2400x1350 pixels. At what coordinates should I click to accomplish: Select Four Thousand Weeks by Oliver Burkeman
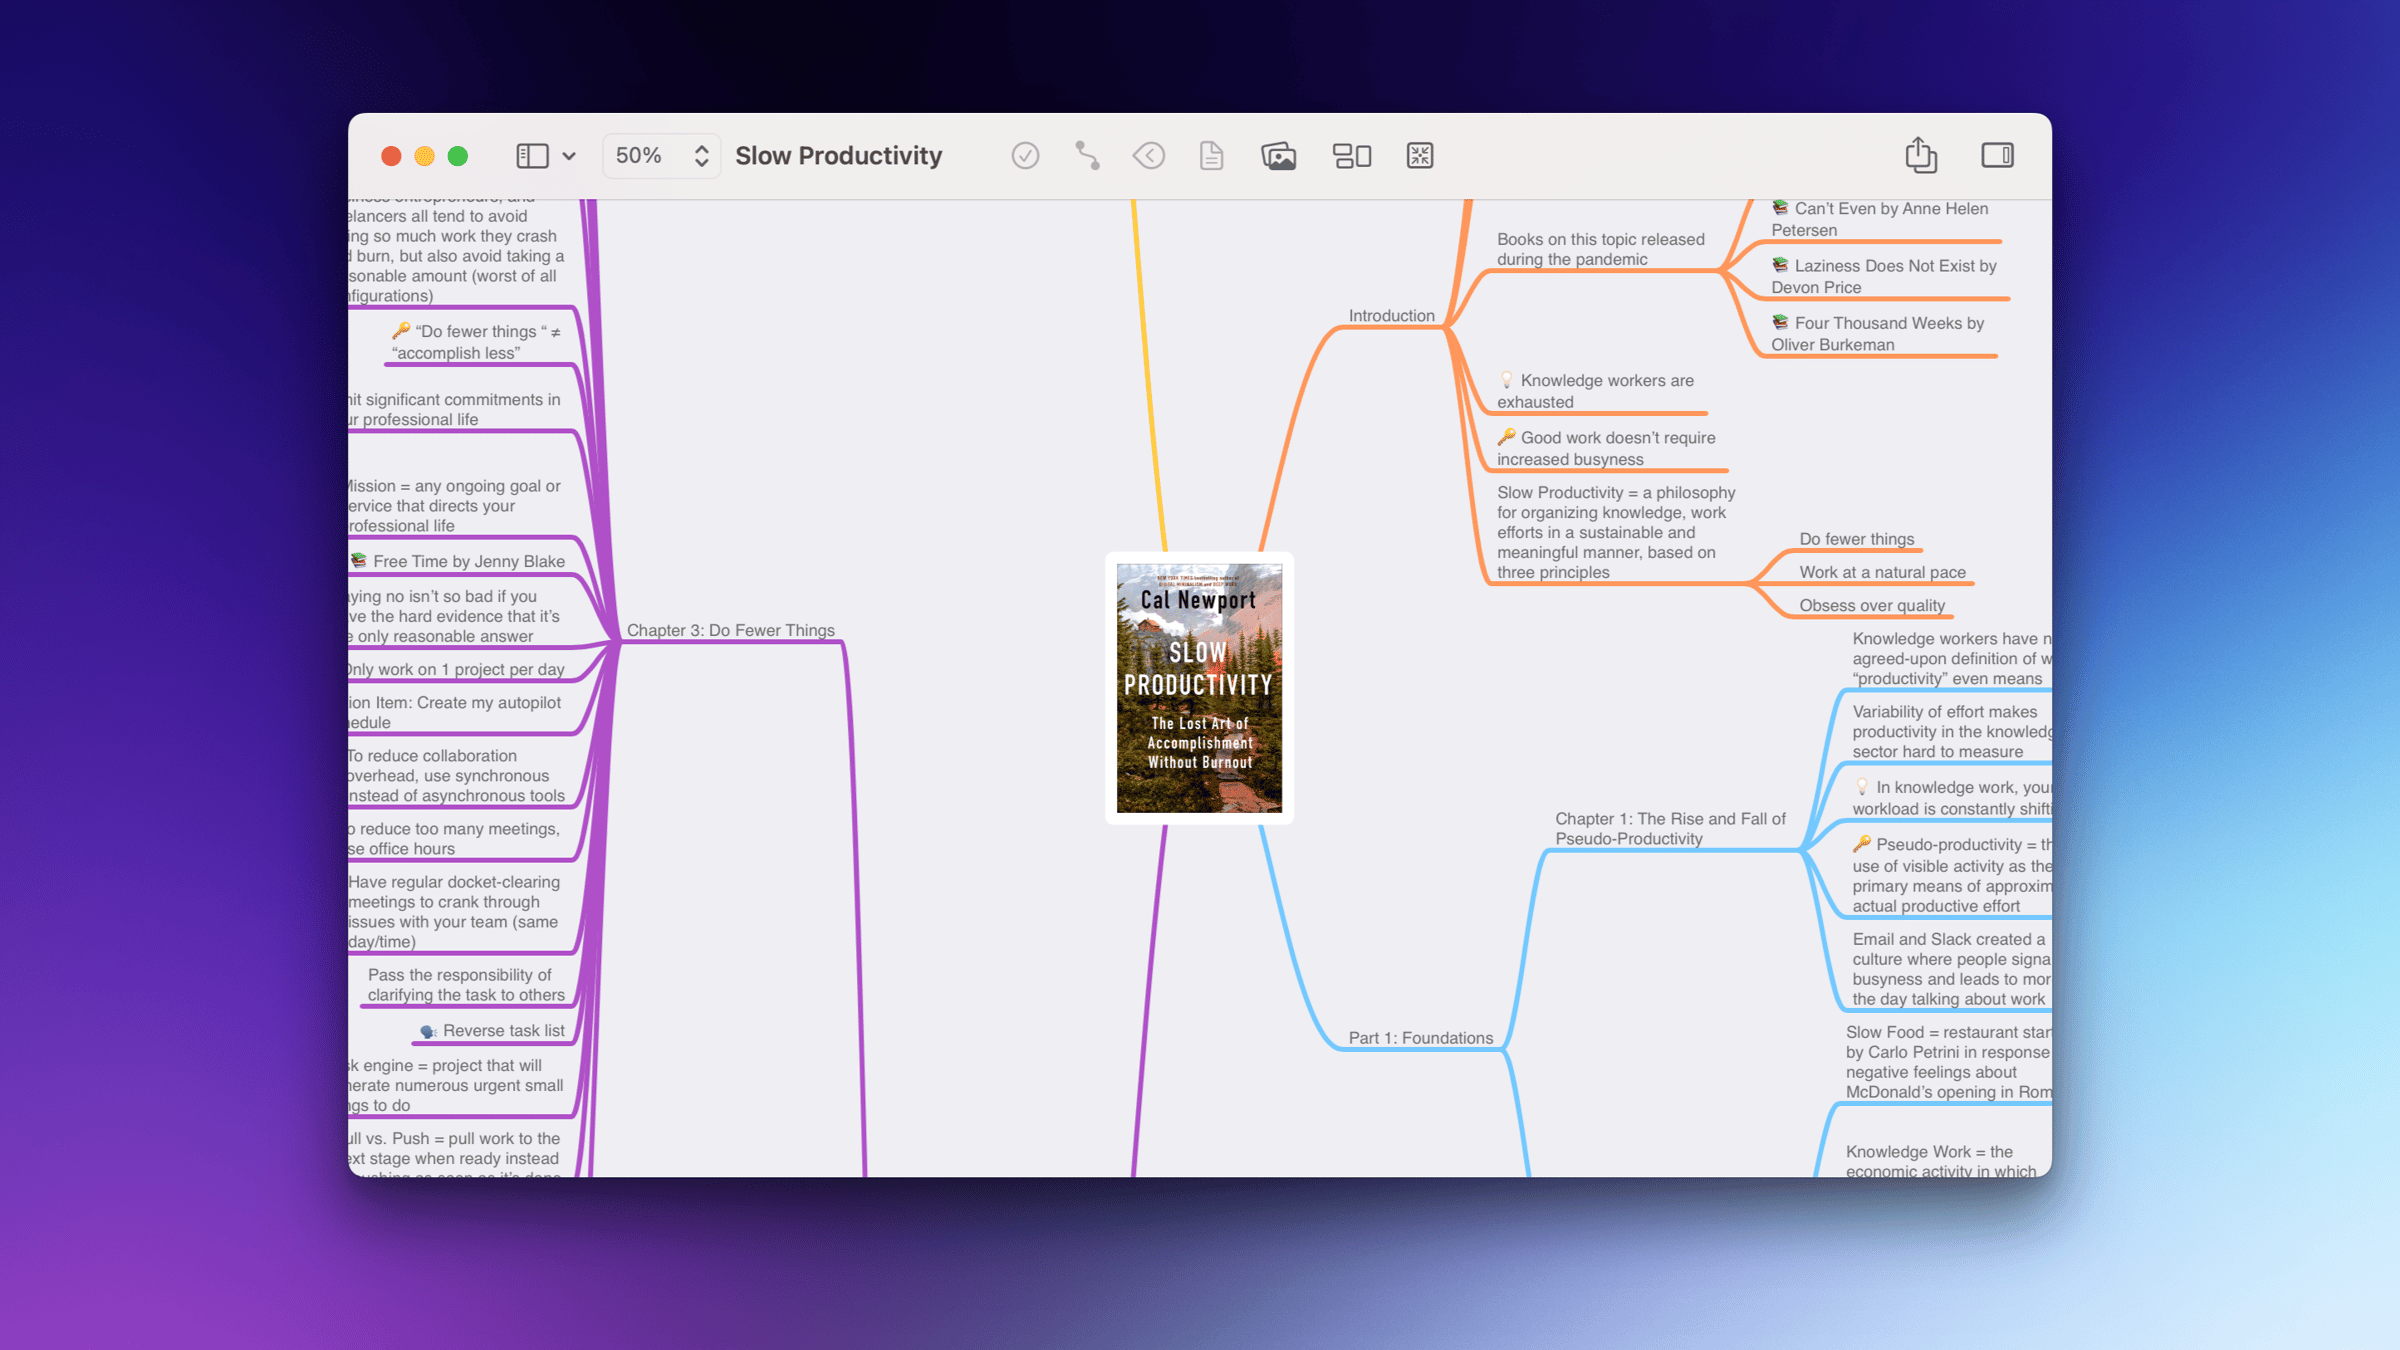tap(1878, 333)
